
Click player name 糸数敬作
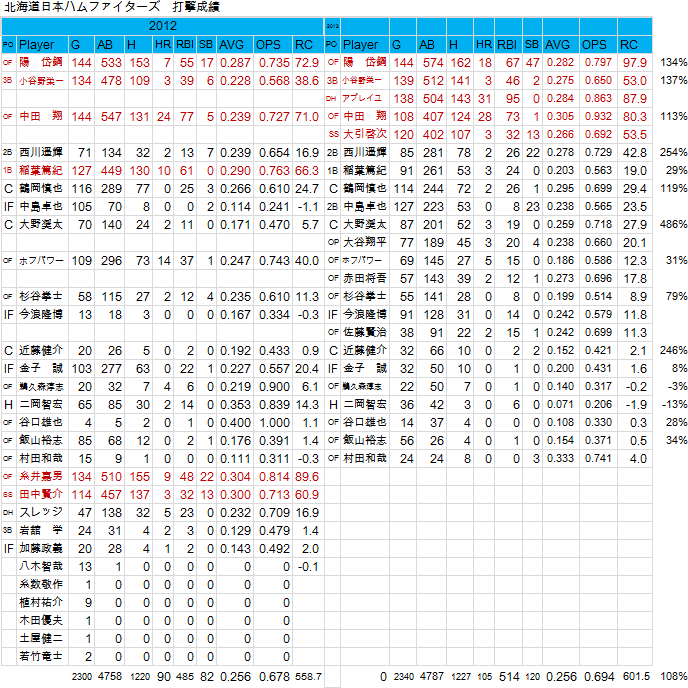tap(41, 584)
